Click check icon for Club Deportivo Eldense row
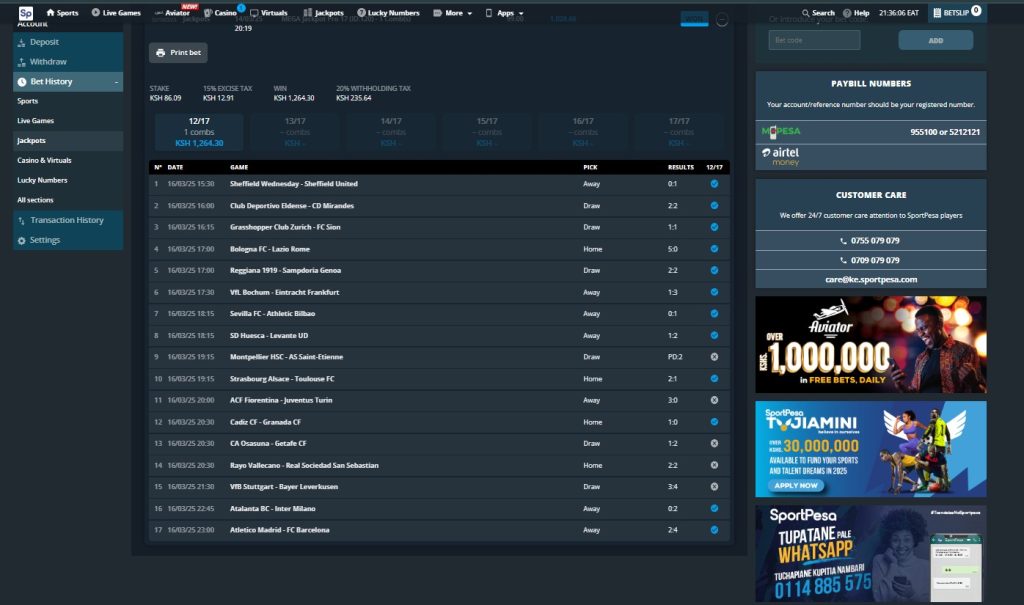The image size is (1024, 605). 714,206
